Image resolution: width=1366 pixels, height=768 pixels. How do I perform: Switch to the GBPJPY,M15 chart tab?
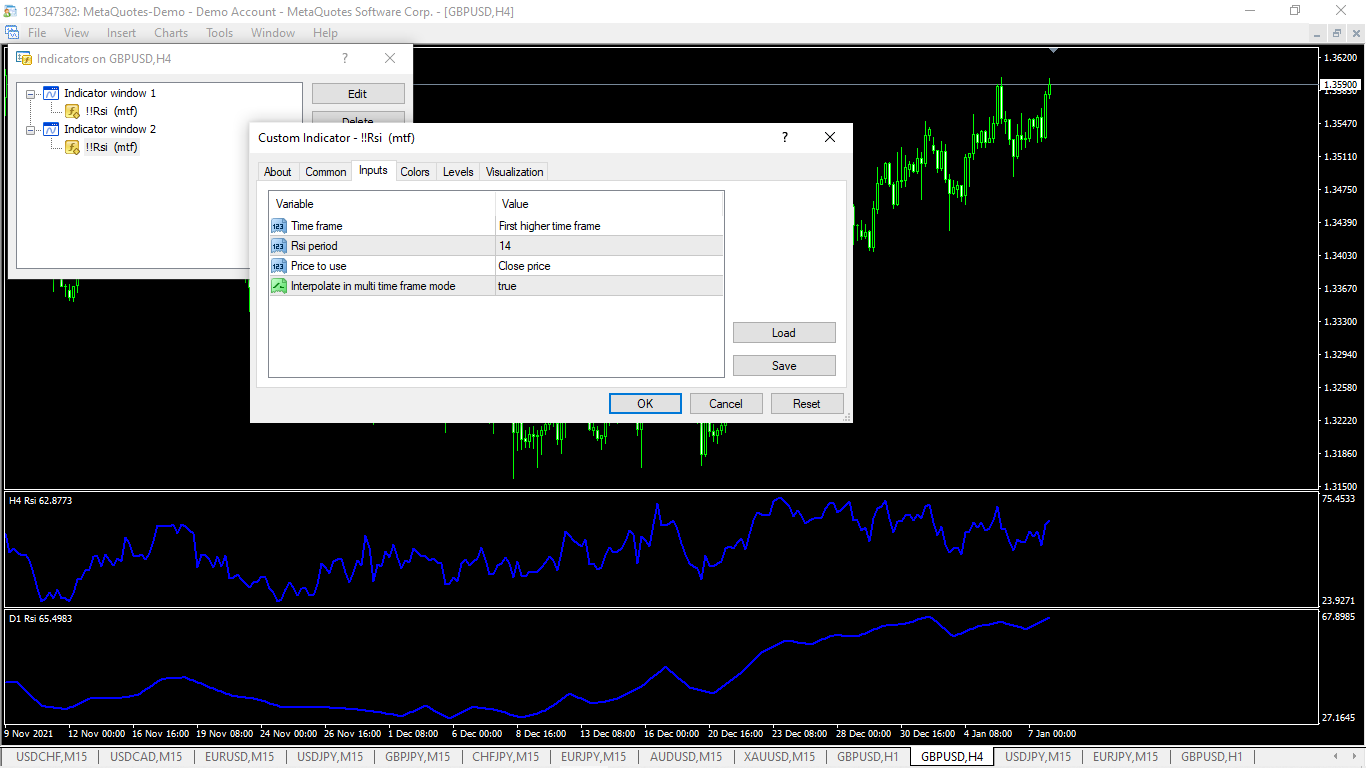coord(418,757)
